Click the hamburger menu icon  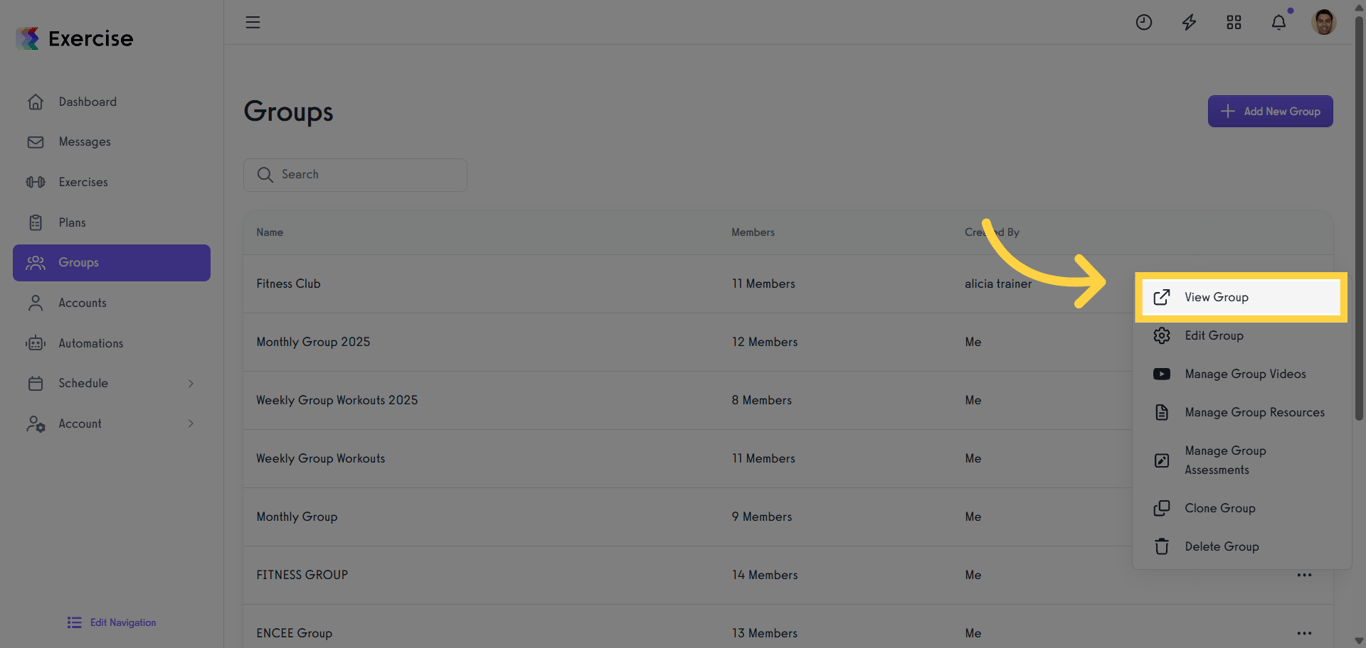(252, 21)
